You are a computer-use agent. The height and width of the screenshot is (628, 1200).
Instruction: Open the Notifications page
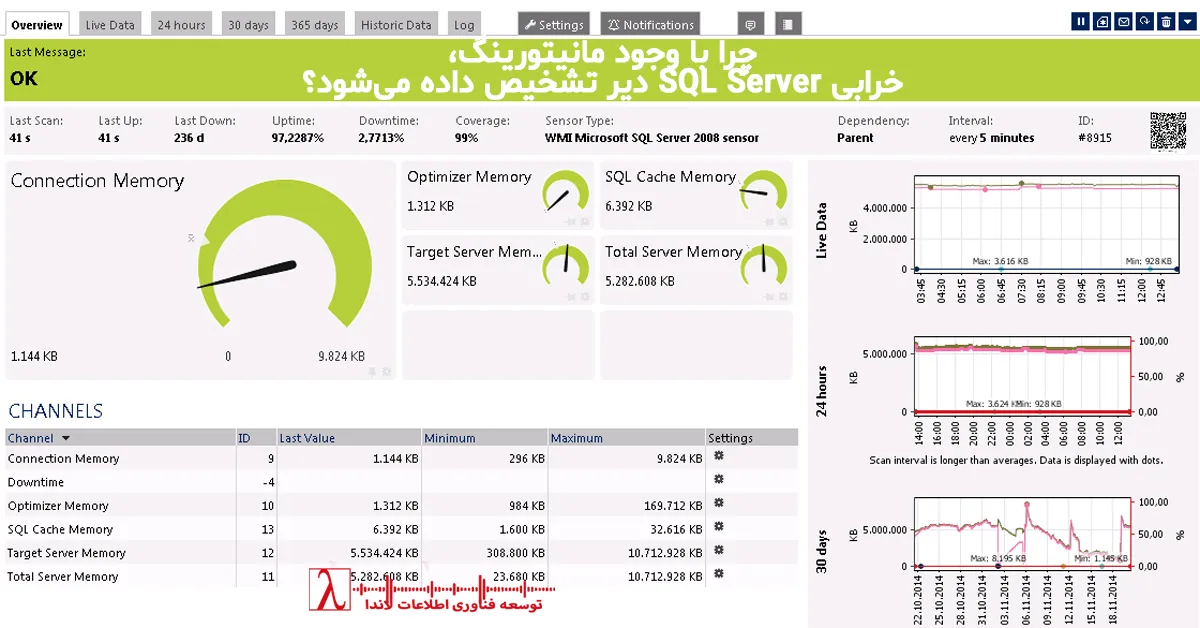650,23
